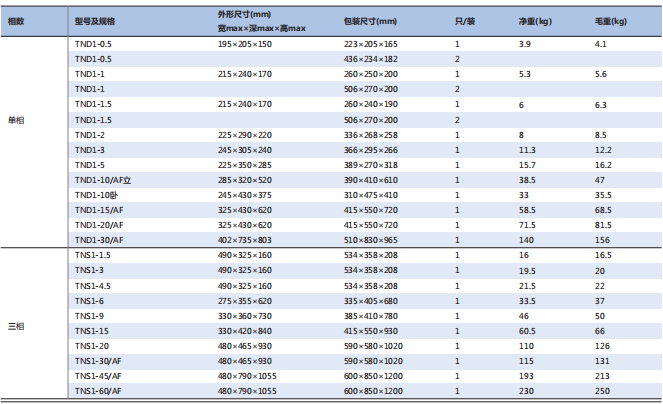Image resolution: width=663 pixels, height=404 pixels.
Task: Click the 436×234×182 package size cell
Action: 370,60
